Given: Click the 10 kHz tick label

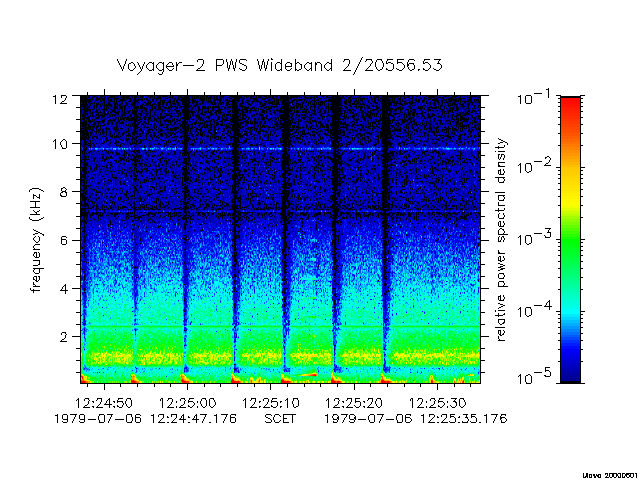Looking at the screenshot, I should point(60,144).
